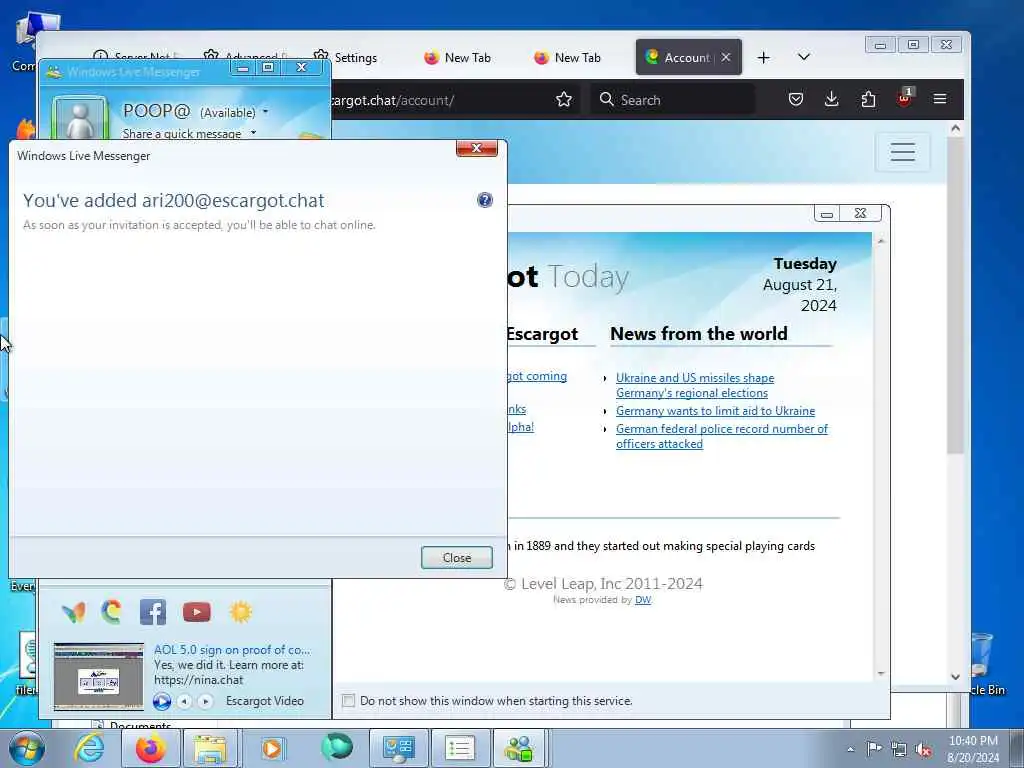
Task: Close the Account tab
Action: 726,57
